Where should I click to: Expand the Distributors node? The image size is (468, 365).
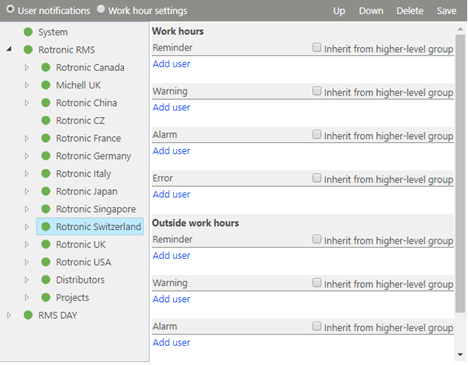tap(27, 280)
